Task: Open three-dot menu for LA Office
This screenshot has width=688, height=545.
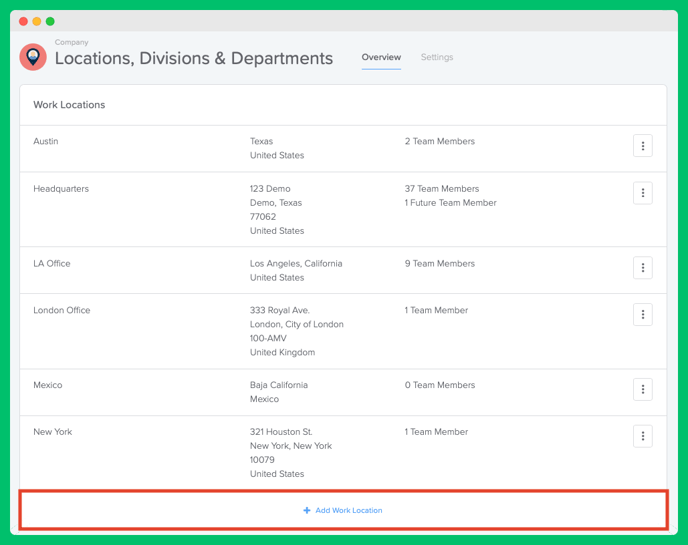Action: click(x=642, y=268)
